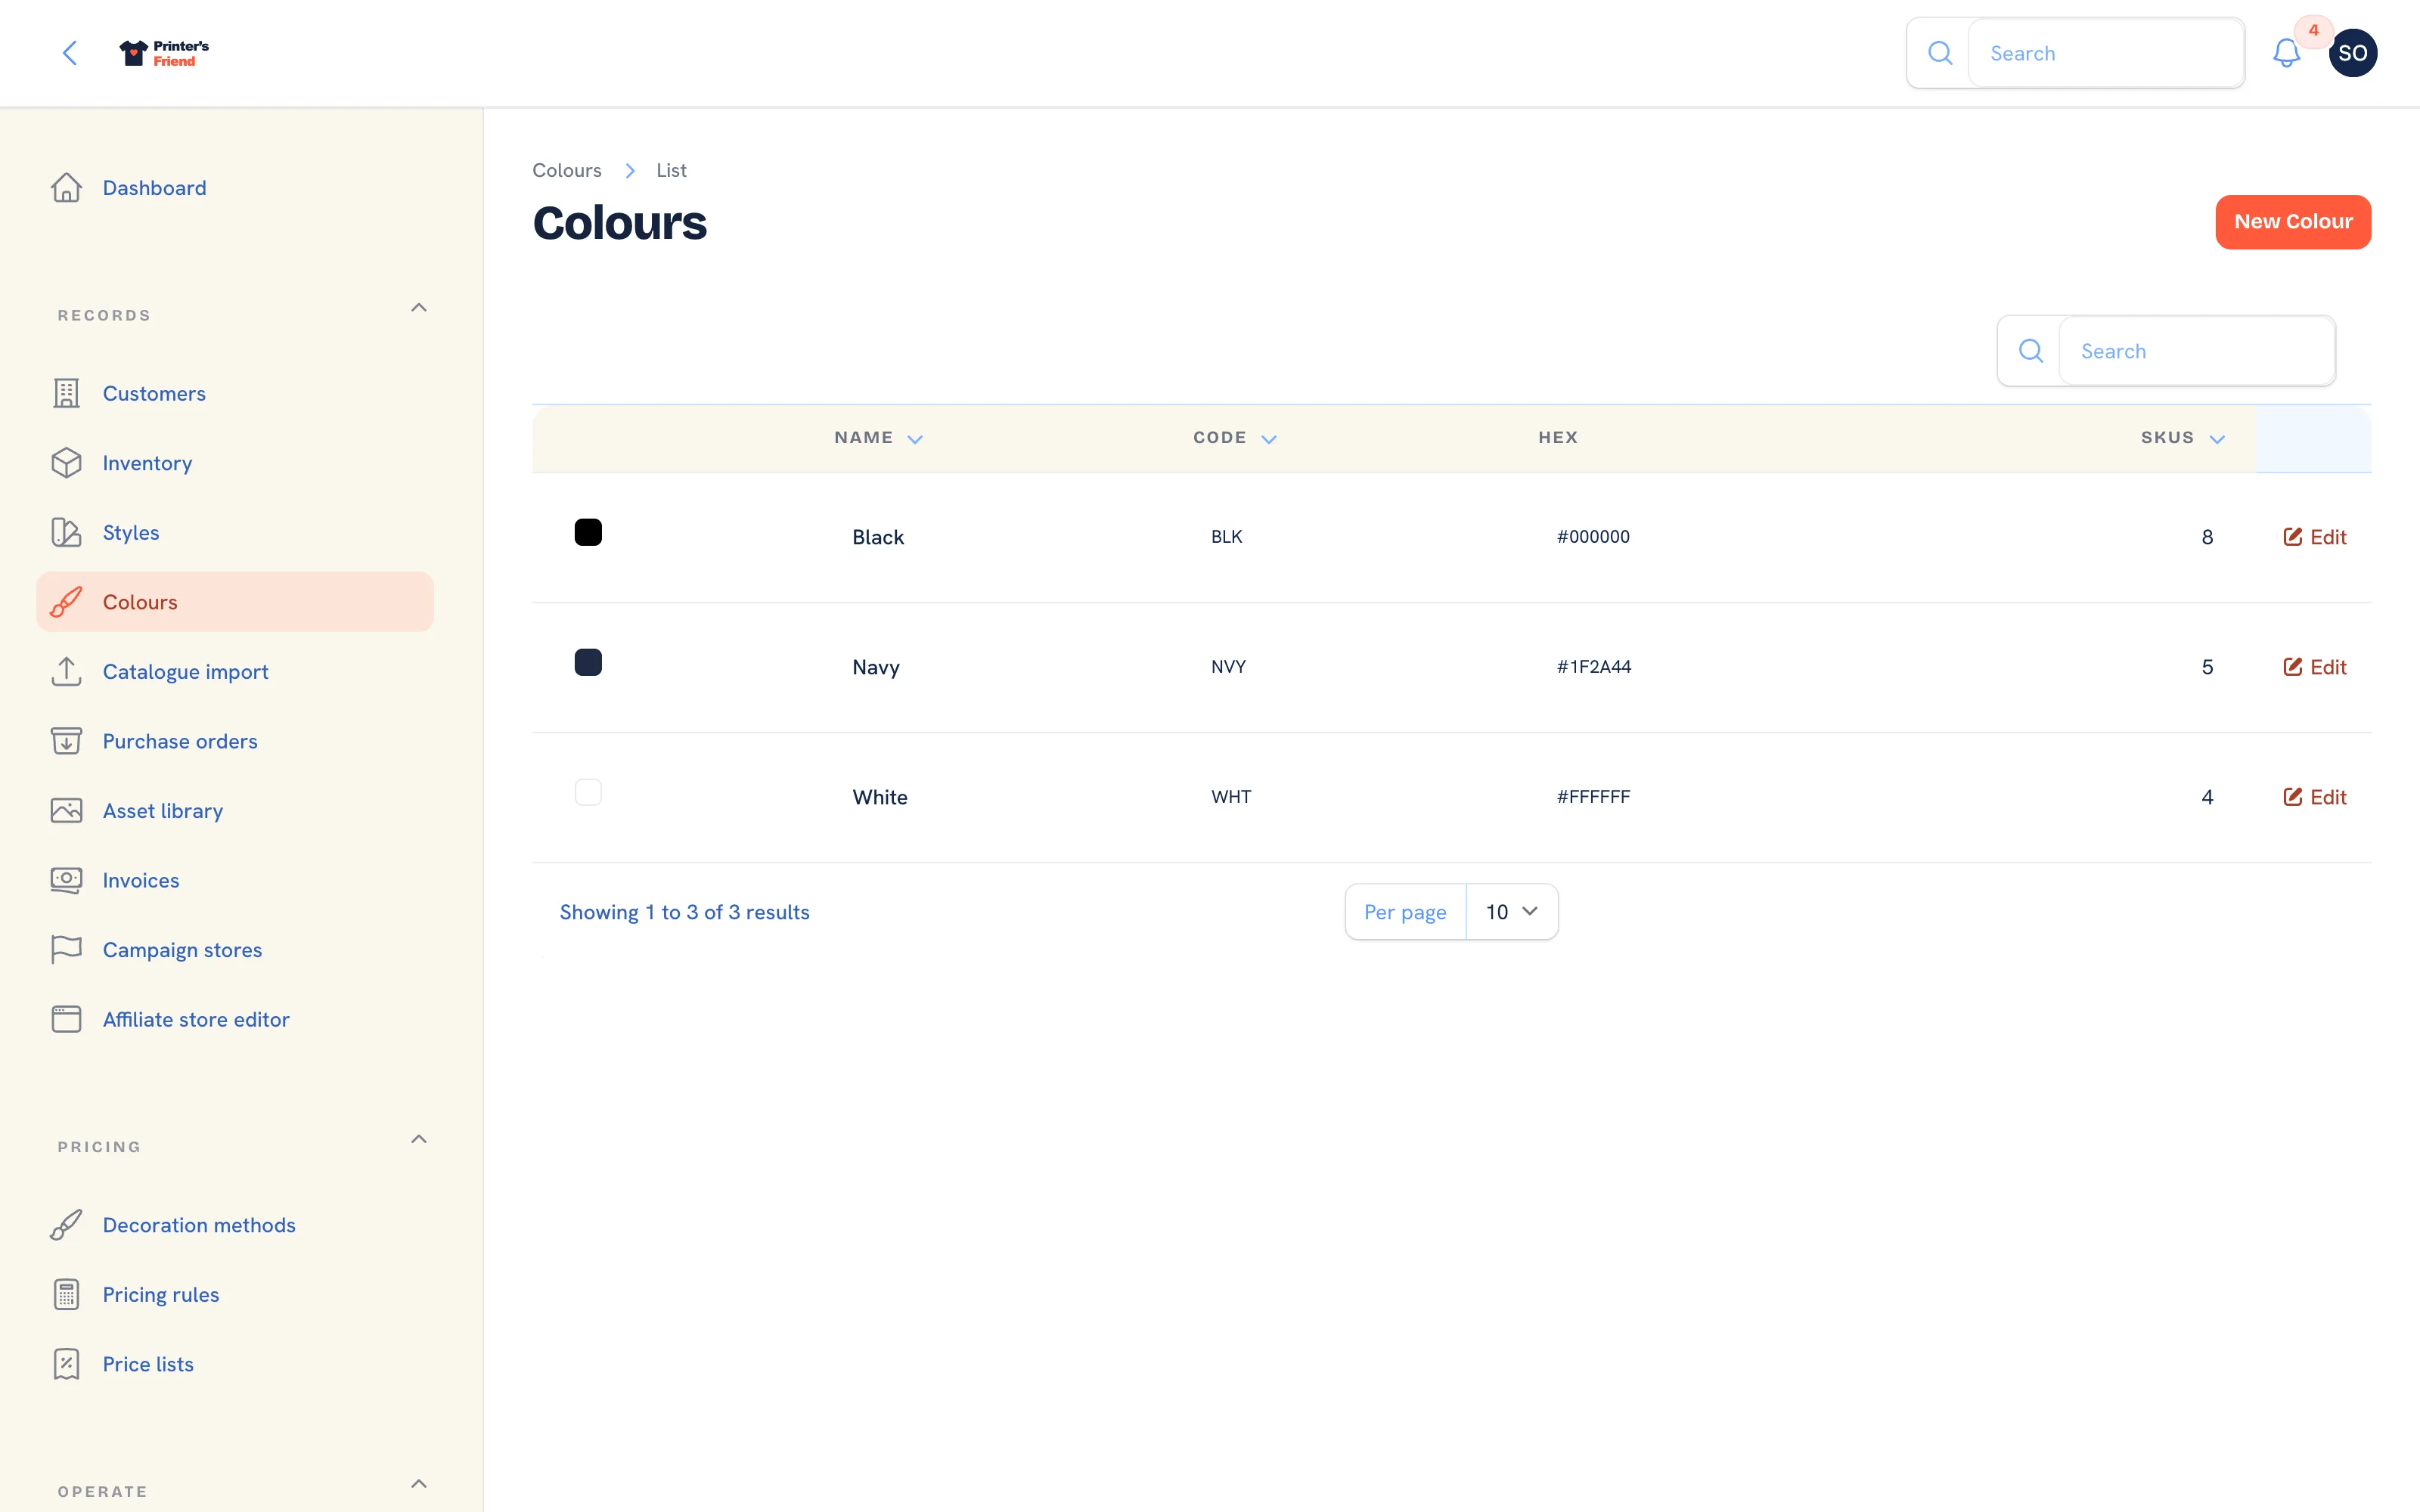Sort table by Code column
This screenshot has height=1512, width=2420.
pos(1234,438)
